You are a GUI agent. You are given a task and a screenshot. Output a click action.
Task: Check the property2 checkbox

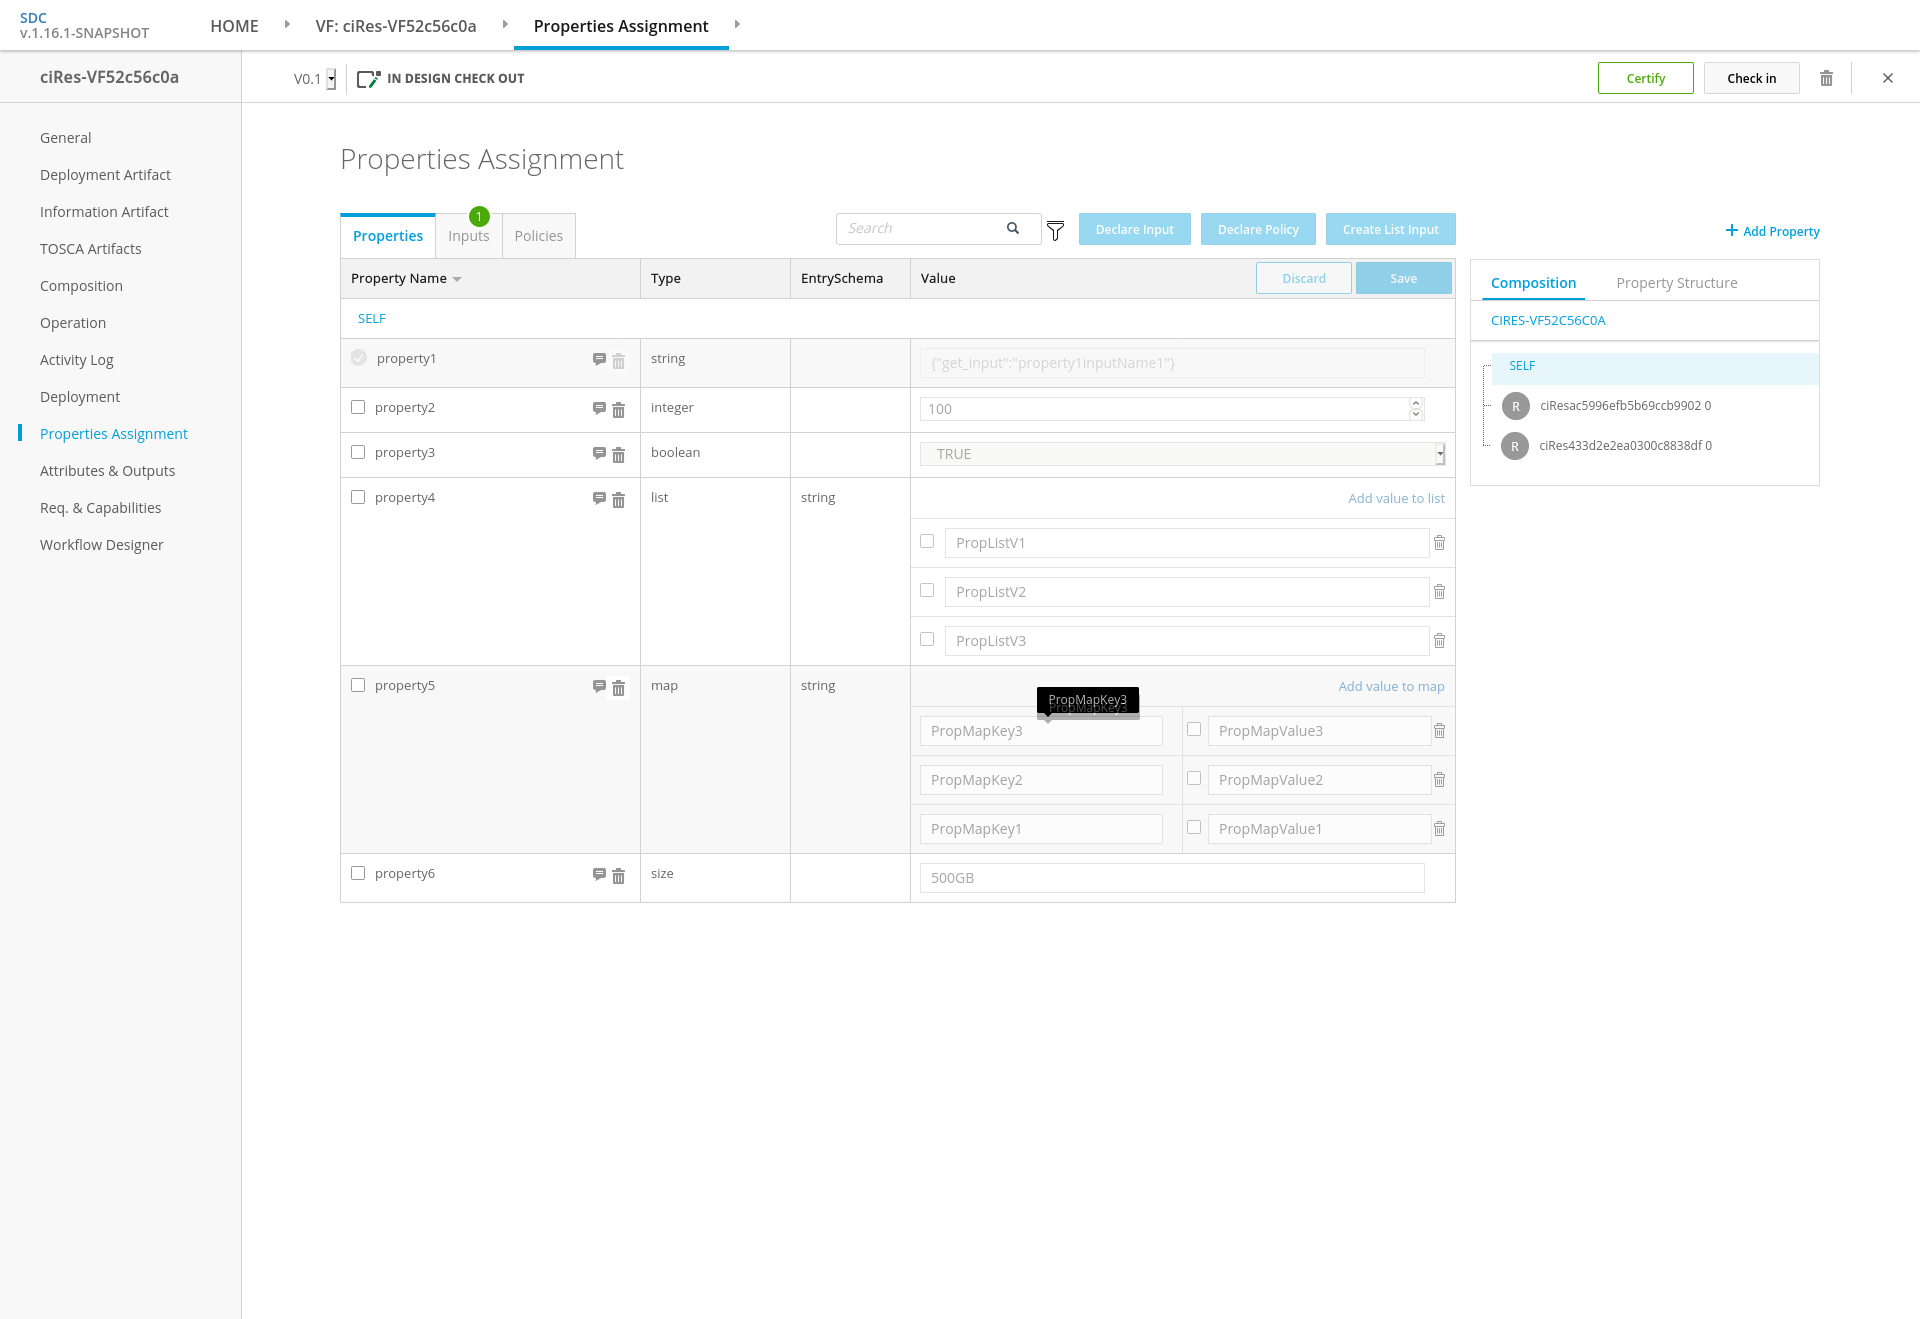(x=358, y=407)
